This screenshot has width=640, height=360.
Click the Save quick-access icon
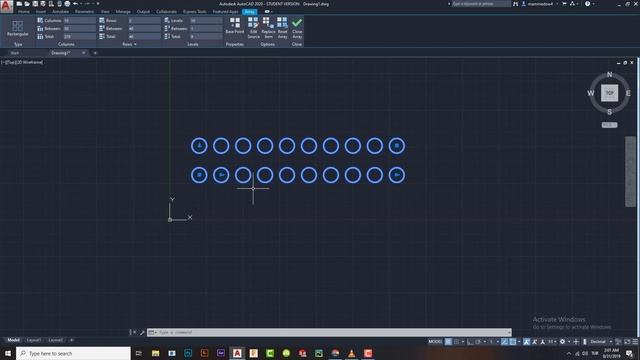[35, 4]
